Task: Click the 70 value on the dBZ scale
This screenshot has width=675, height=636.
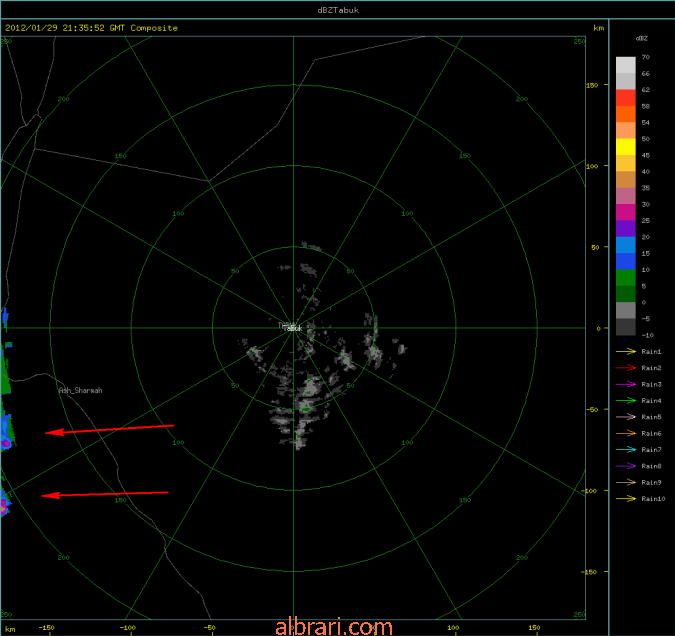Action: click(645, 57)
